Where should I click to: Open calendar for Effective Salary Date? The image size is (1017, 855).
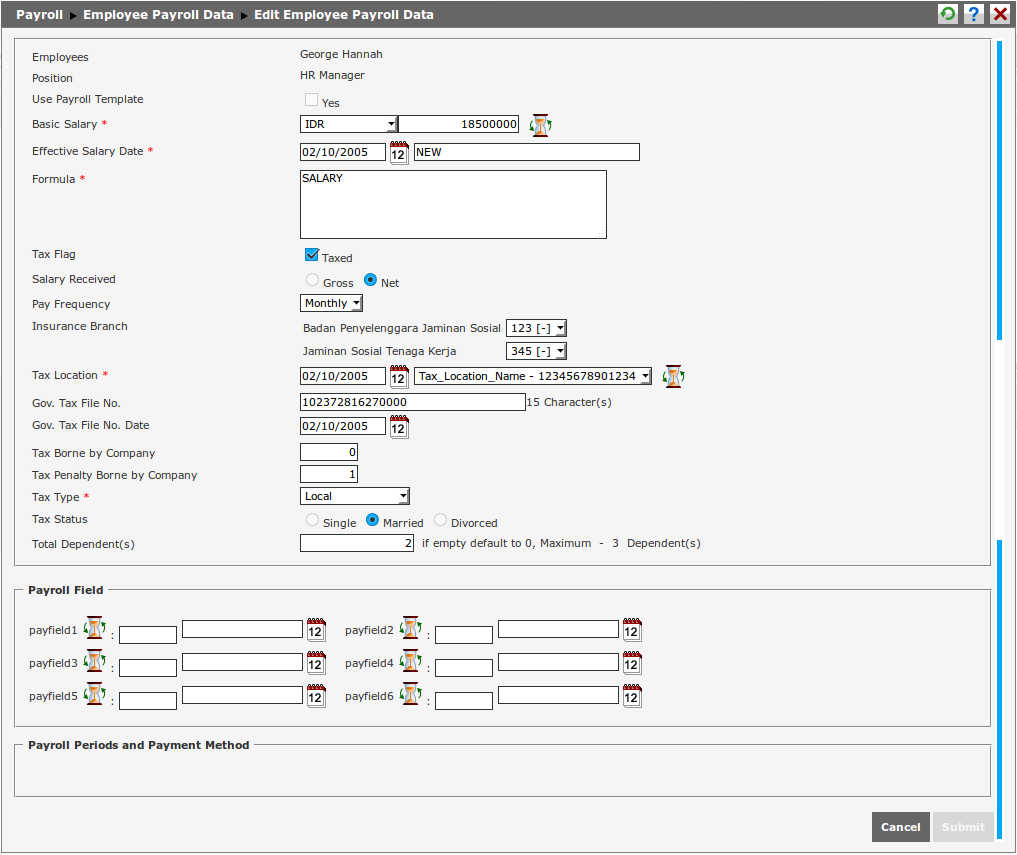[399, 153]
